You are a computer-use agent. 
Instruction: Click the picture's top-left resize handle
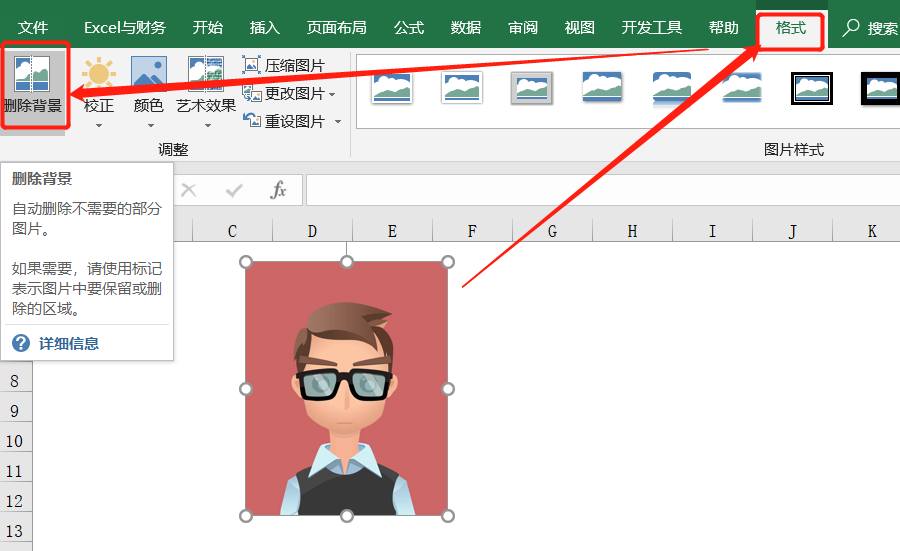point(246,262)
